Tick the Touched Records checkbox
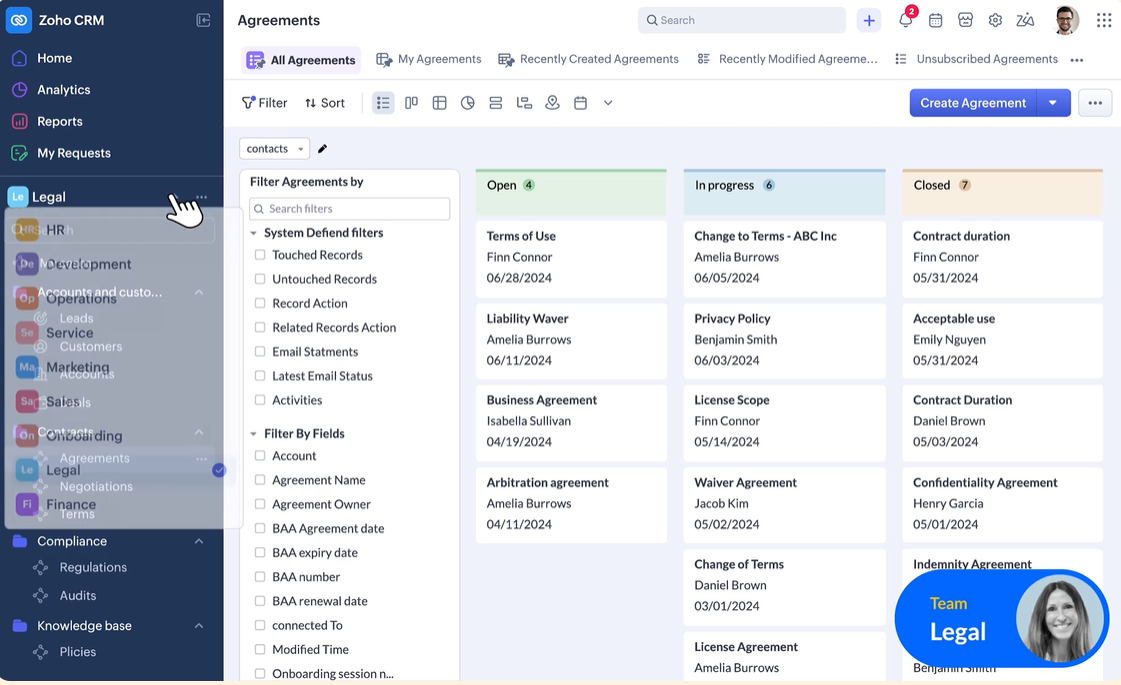 (x=260, y=255)
